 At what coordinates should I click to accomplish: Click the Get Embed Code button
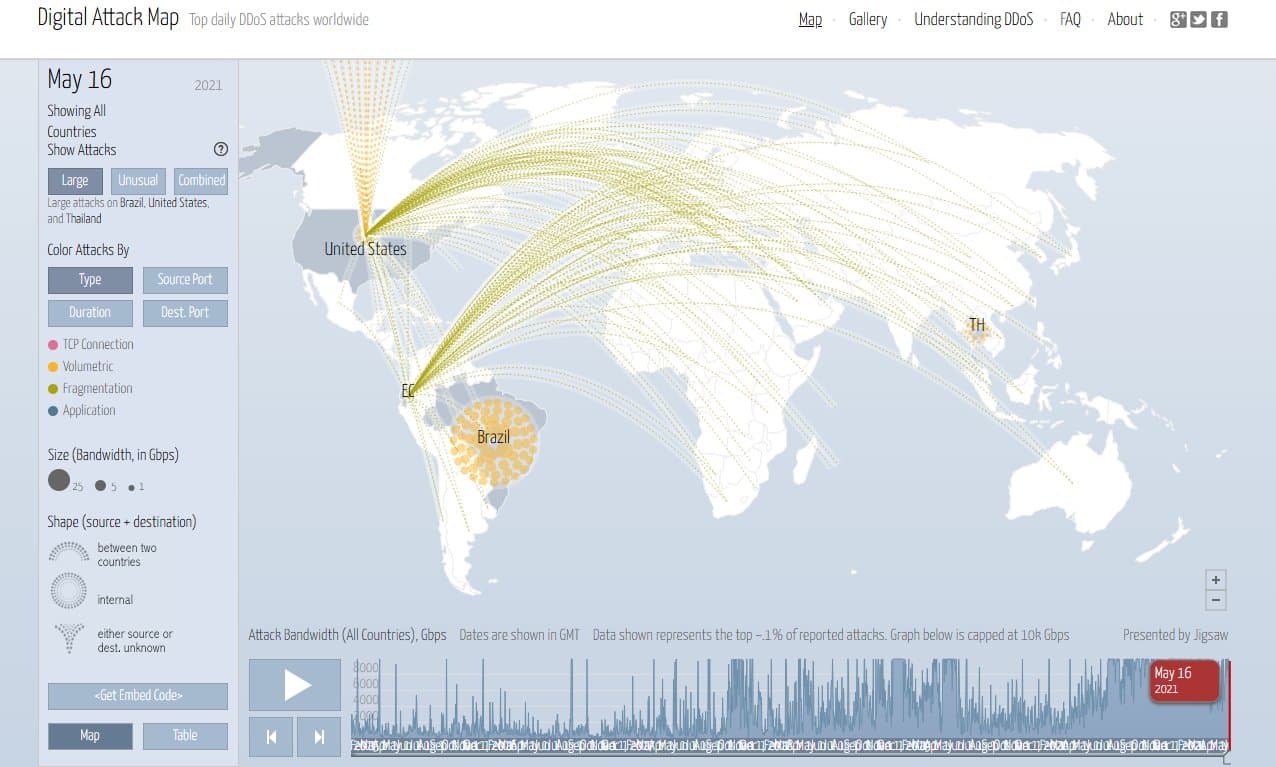pyautogui.click(x=138, y=696)
